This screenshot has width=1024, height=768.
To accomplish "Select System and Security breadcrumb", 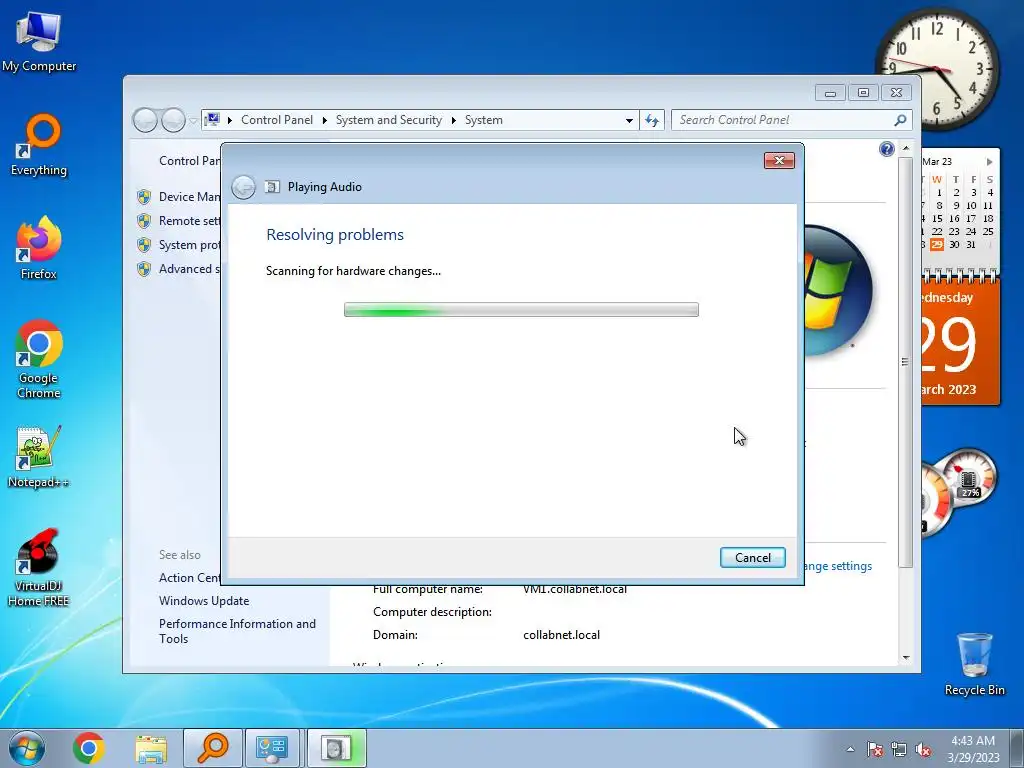I will [389, 120].
